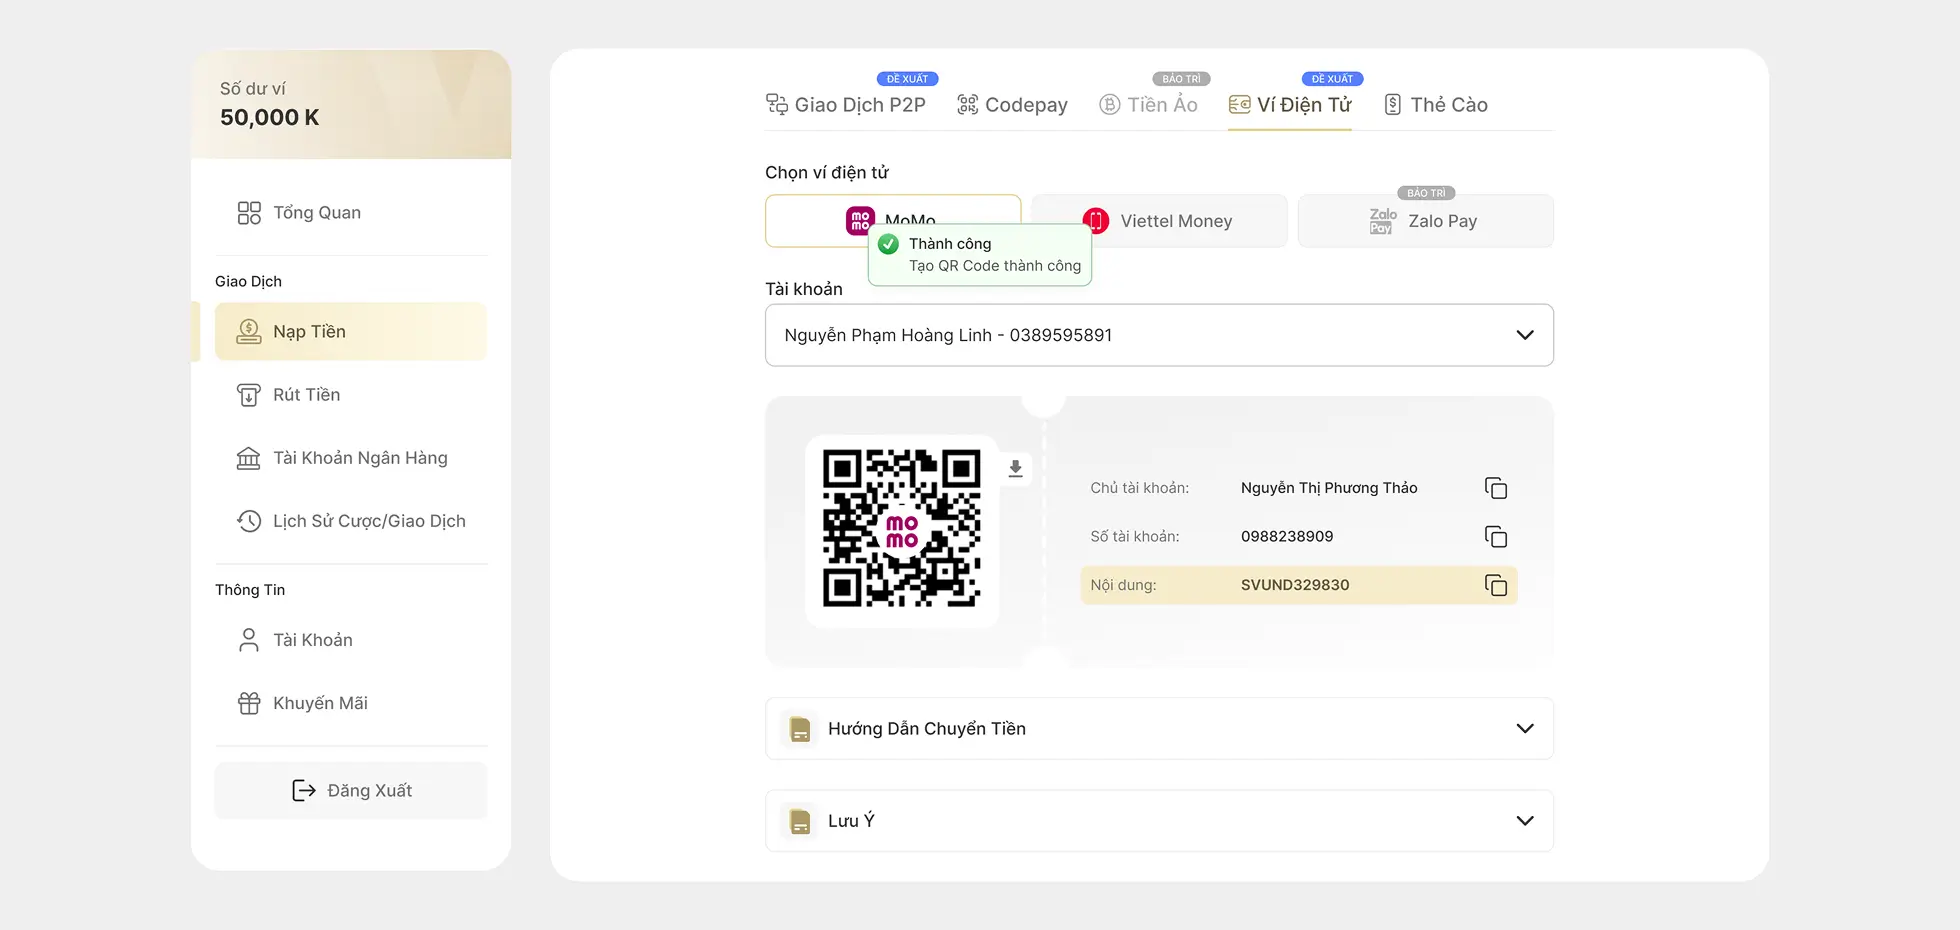The height and width of the screenshot is (930, 1960).
Task: Choose Zalo Pay e-wallet option
Action: pyautogui.click(x=1426, y=221)
